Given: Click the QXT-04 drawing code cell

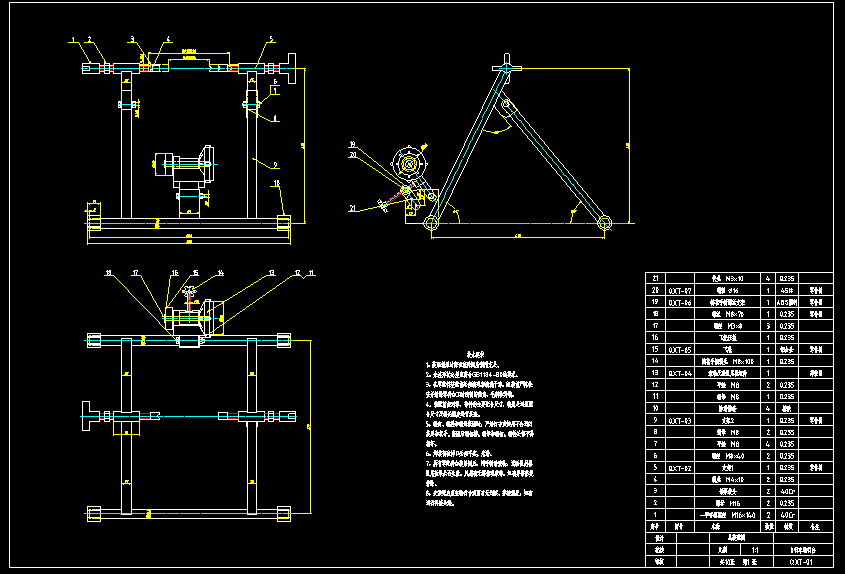Looking at the screenshot, I should 680,373.
